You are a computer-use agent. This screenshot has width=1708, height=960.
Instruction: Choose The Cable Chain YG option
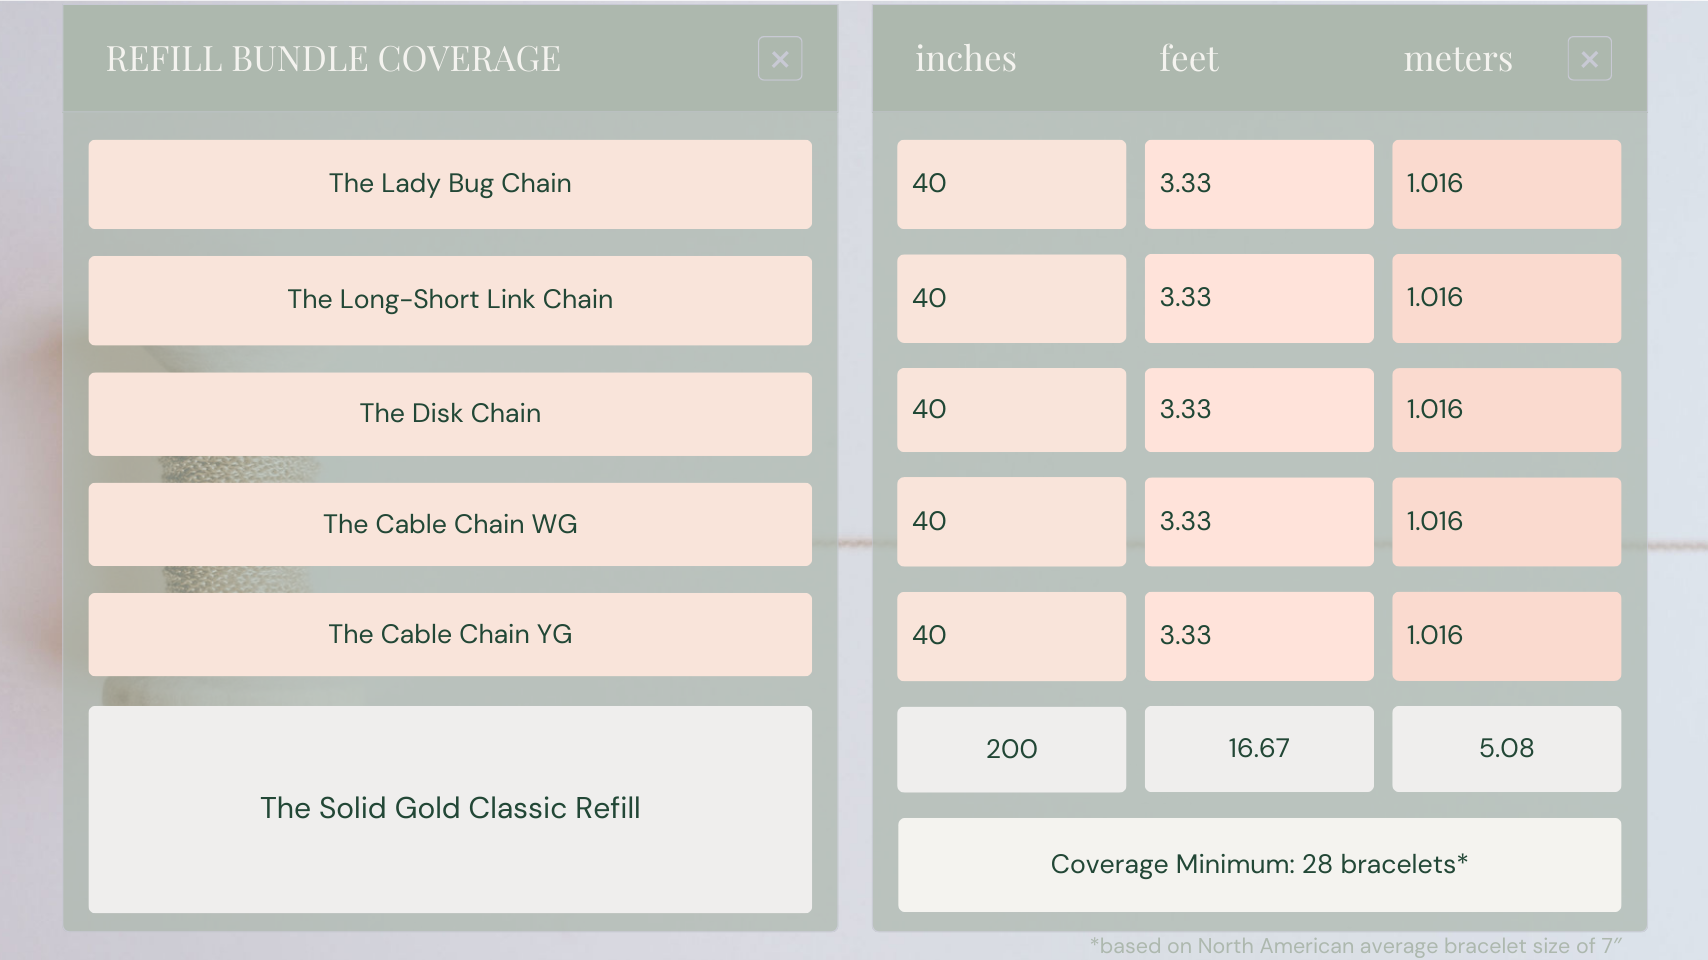pyautogui.click(x=450, y=634)
